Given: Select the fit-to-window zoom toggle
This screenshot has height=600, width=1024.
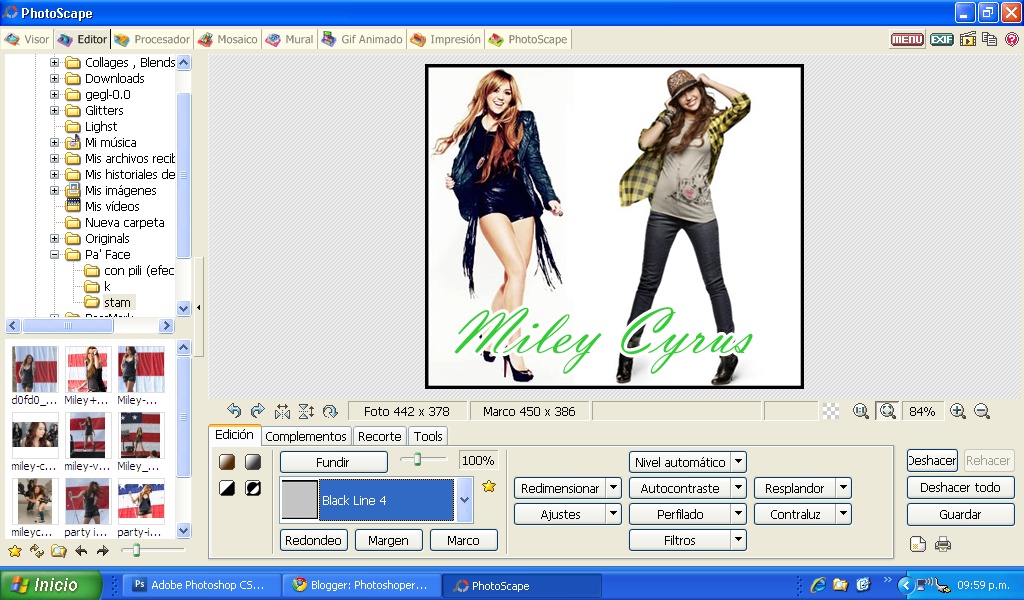Looking at the screenshot, I should (x=886, y=410).
